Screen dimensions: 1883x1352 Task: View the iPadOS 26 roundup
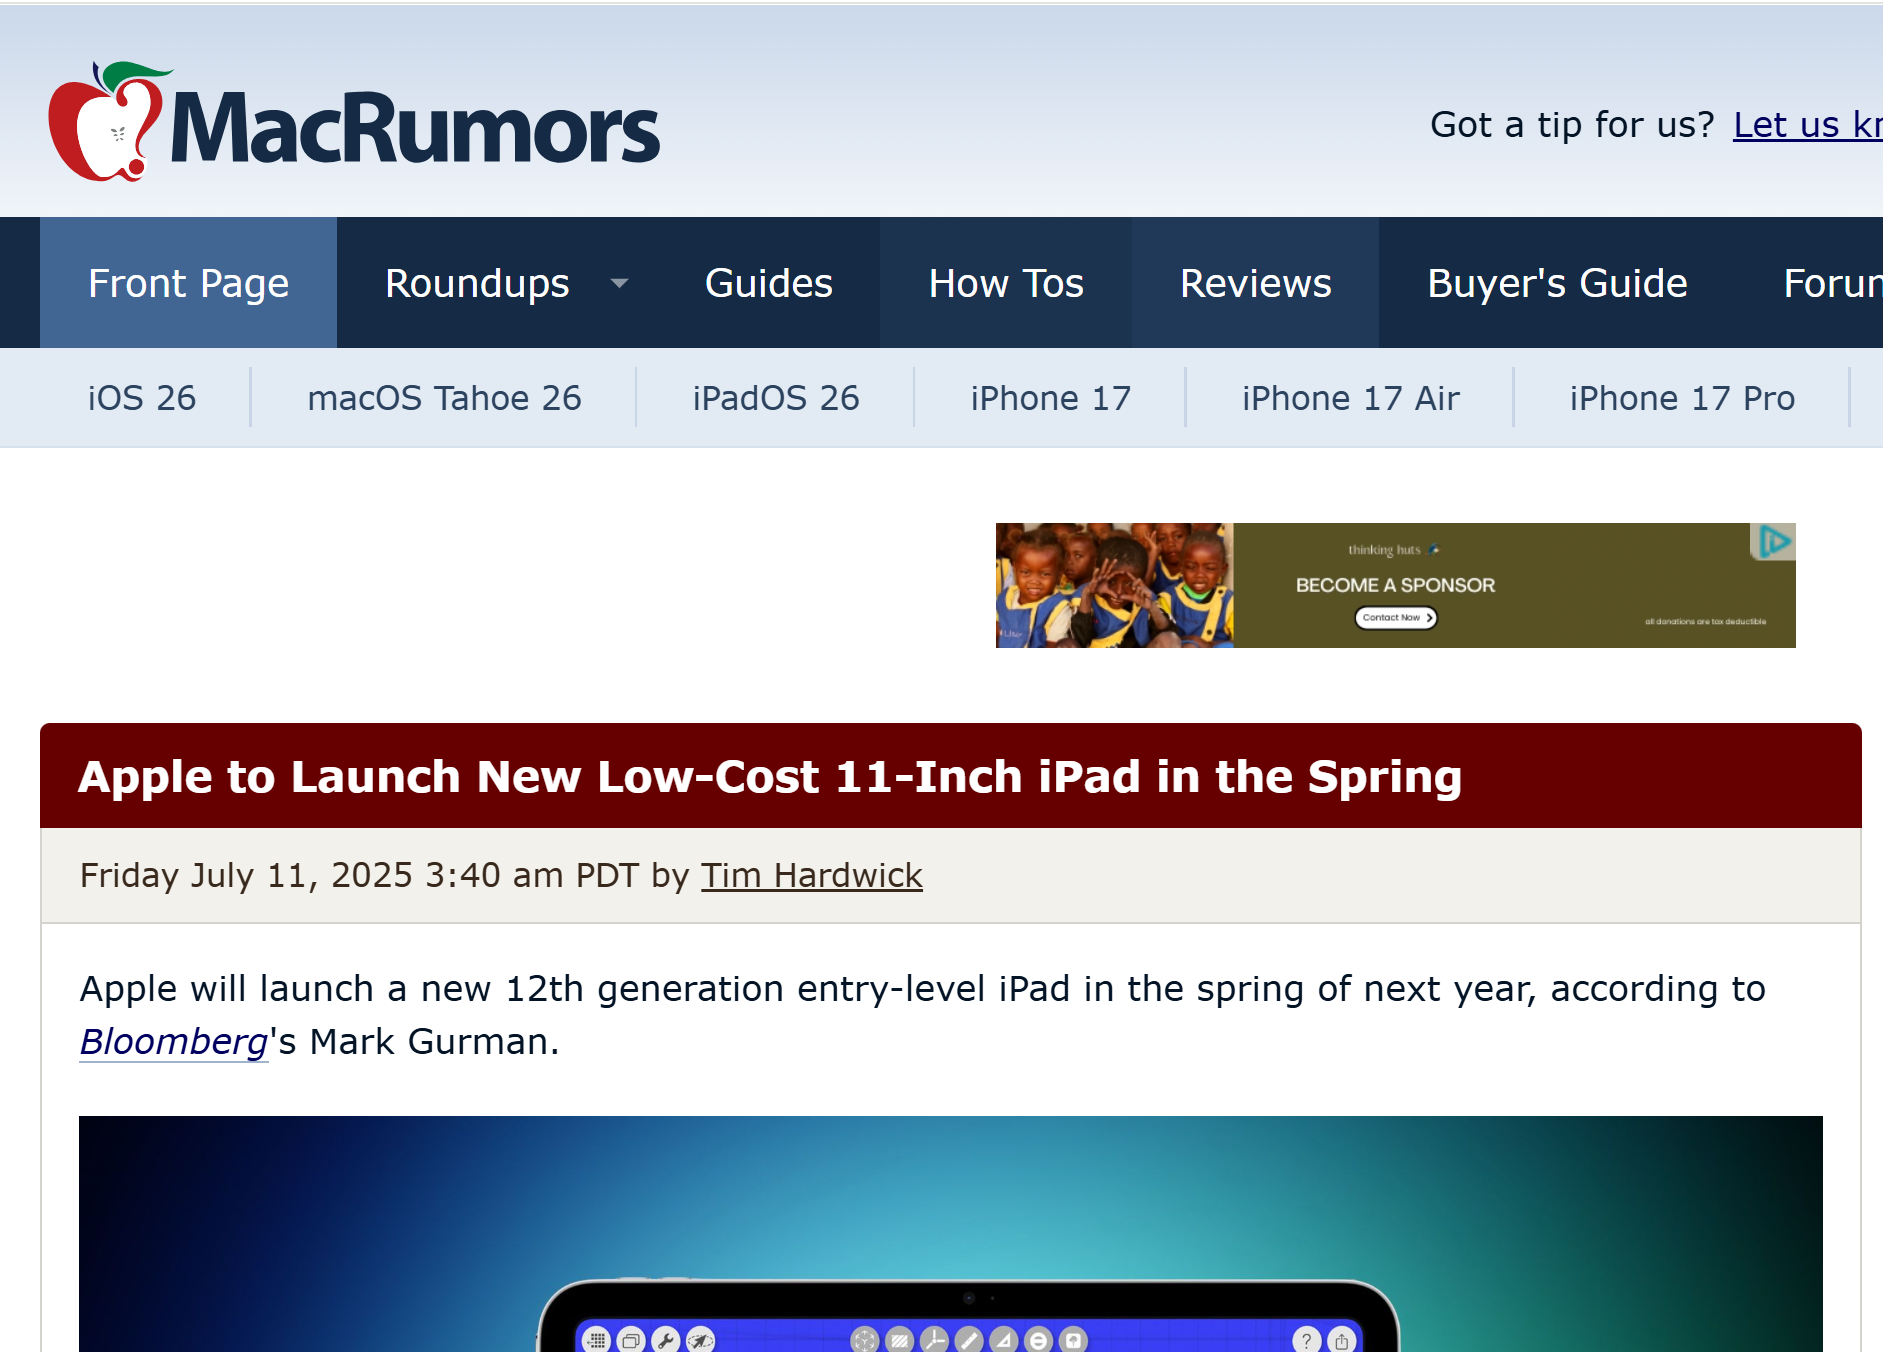click(776, 398)
